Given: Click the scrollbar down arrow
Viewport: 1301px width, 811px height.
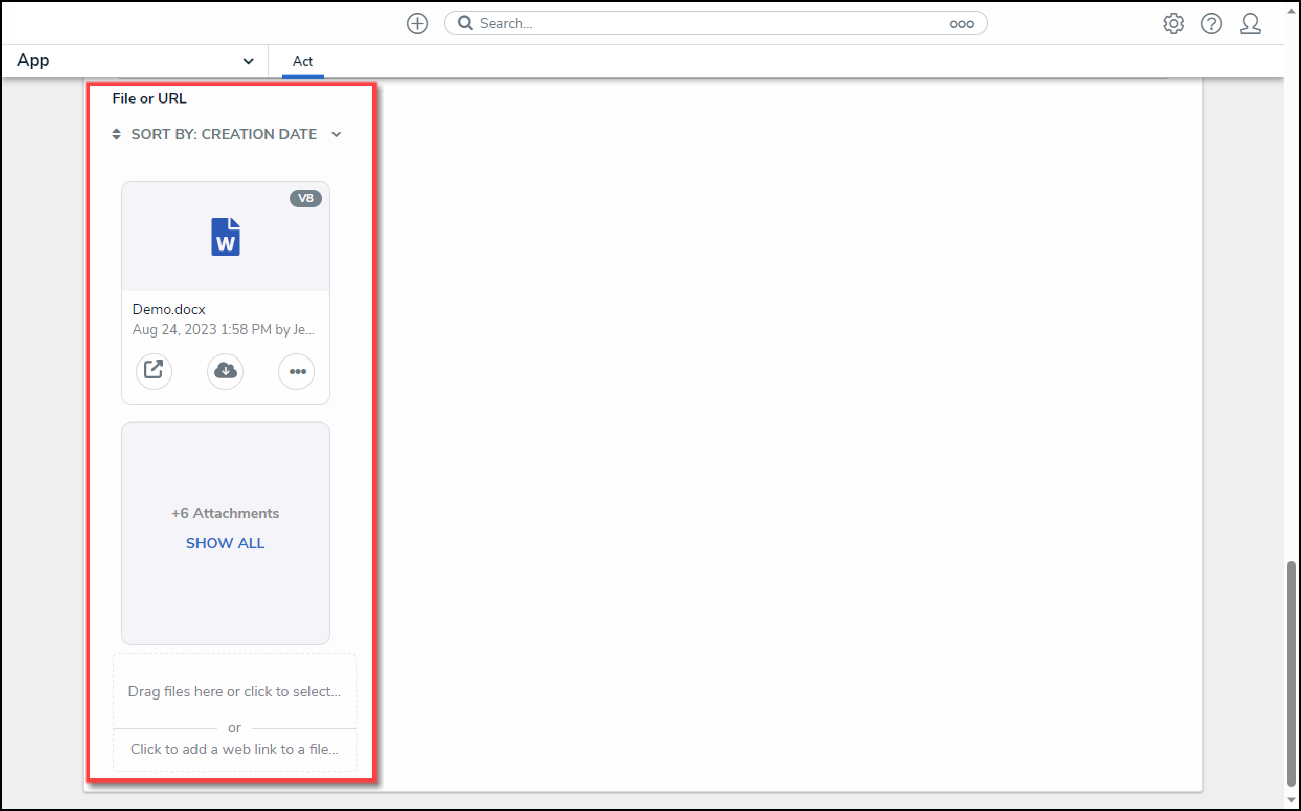Looking at the screenshot, I should coord(1291,800).
